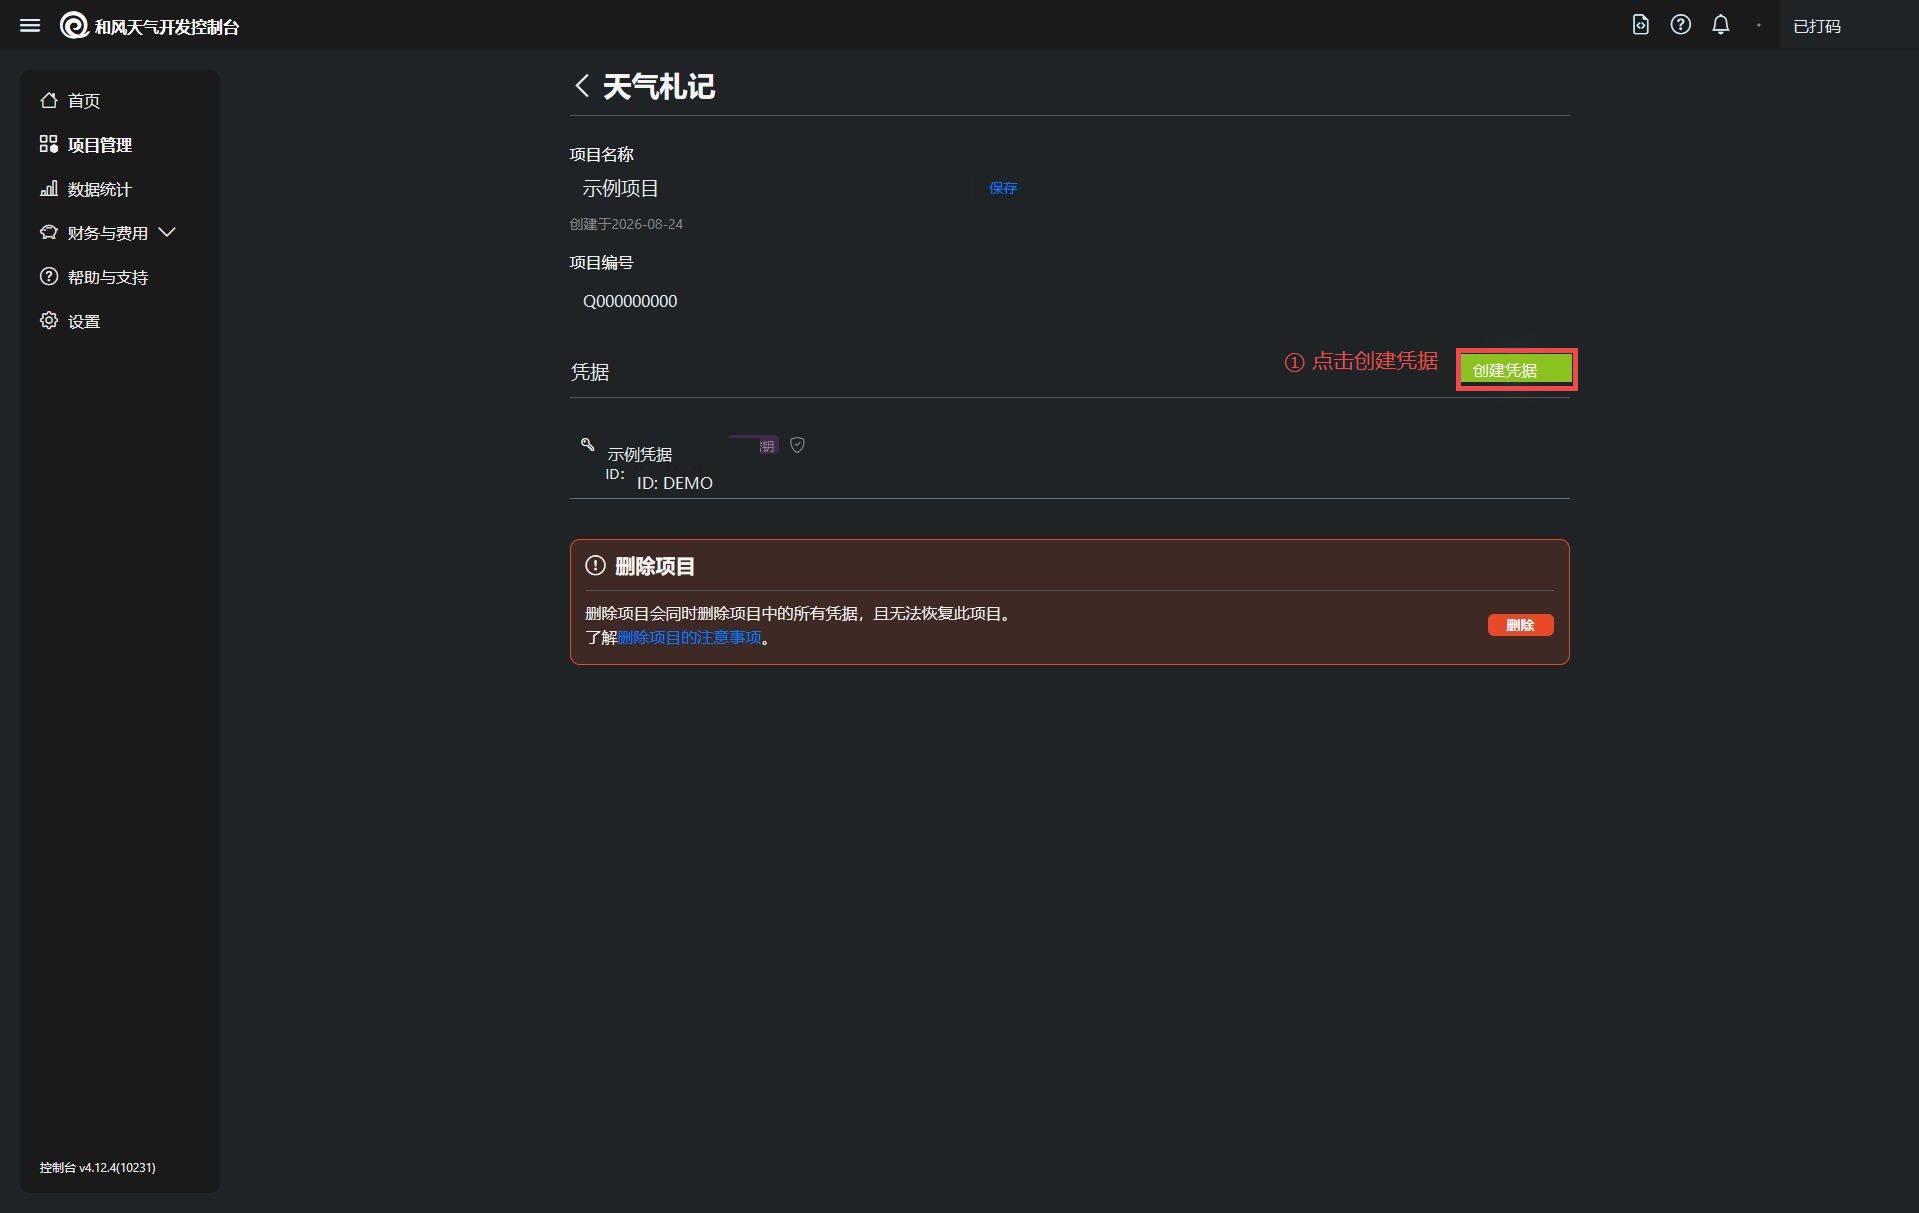Click the 控制台 v4.12.4(10231) version text
This screenshot has width=1919, height=1213.
pyautogui.click(x=97, y=1167)
